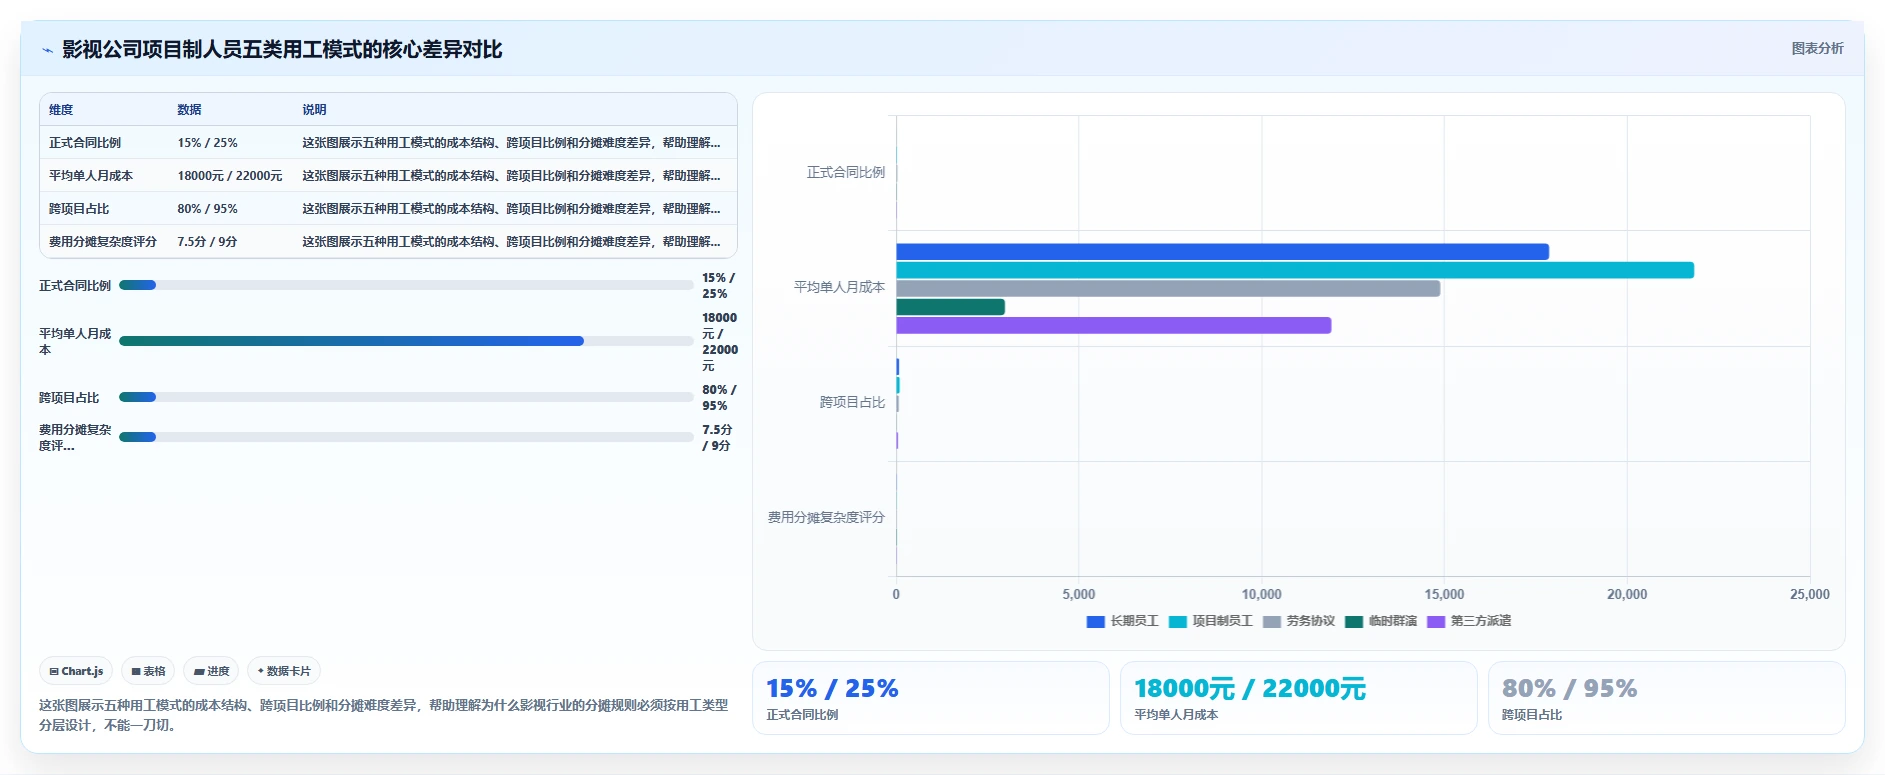
Task: Open the 18000元 / 22000元 data card
Action: pyautogui.click(x=1298, y=698)
